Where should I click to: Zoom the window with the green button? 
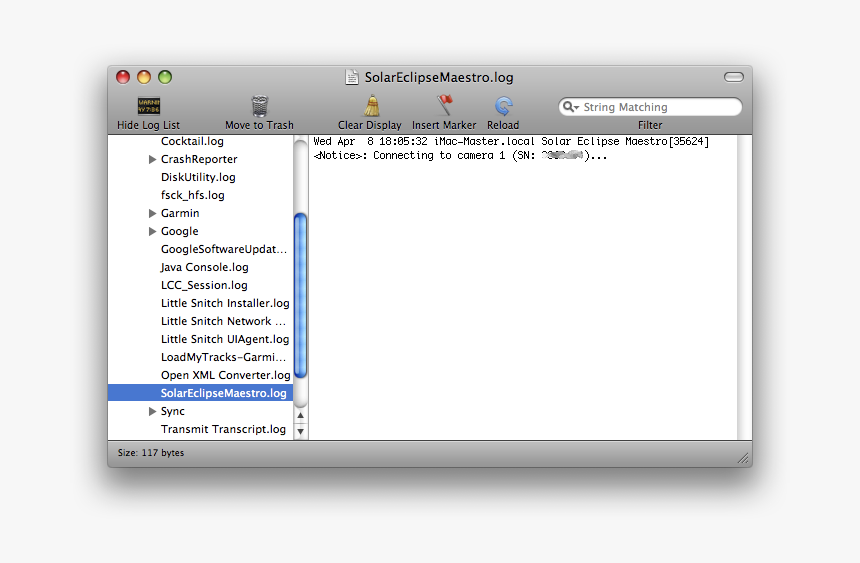click(x=165, y=77)
